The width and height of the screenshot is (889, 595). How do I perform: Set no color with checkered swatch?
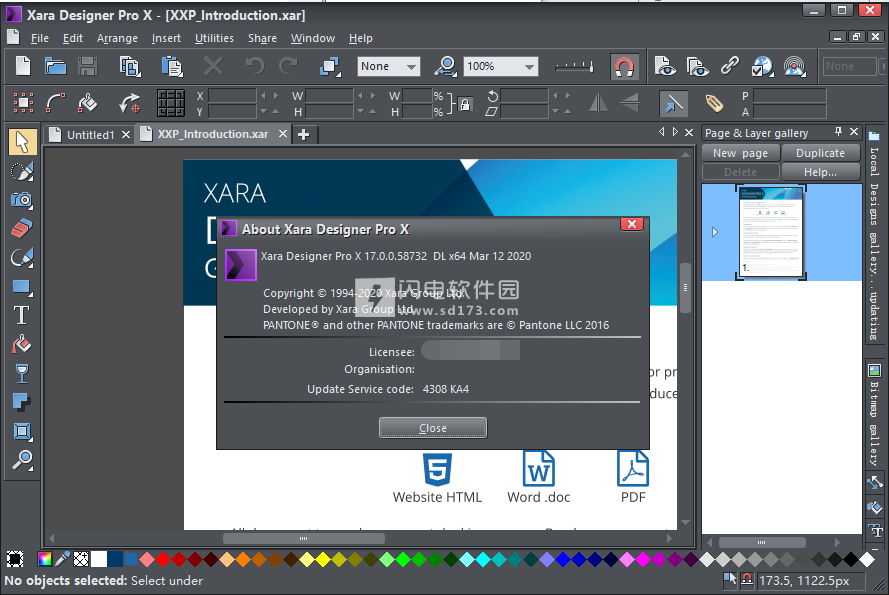81,559
